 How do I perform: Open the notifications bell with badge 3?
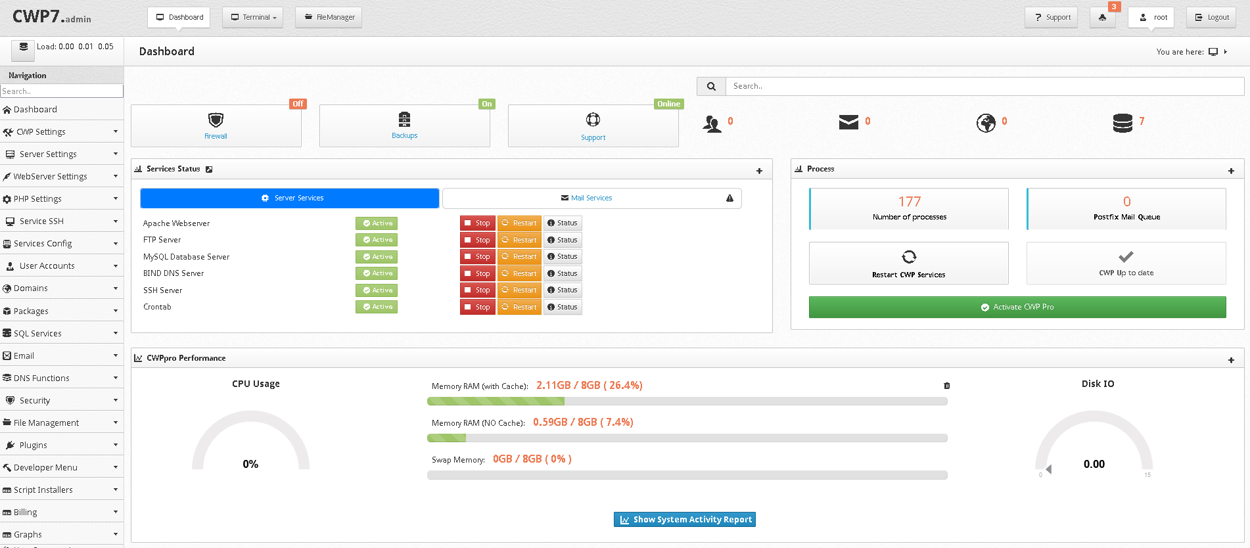pos(1103,17)
